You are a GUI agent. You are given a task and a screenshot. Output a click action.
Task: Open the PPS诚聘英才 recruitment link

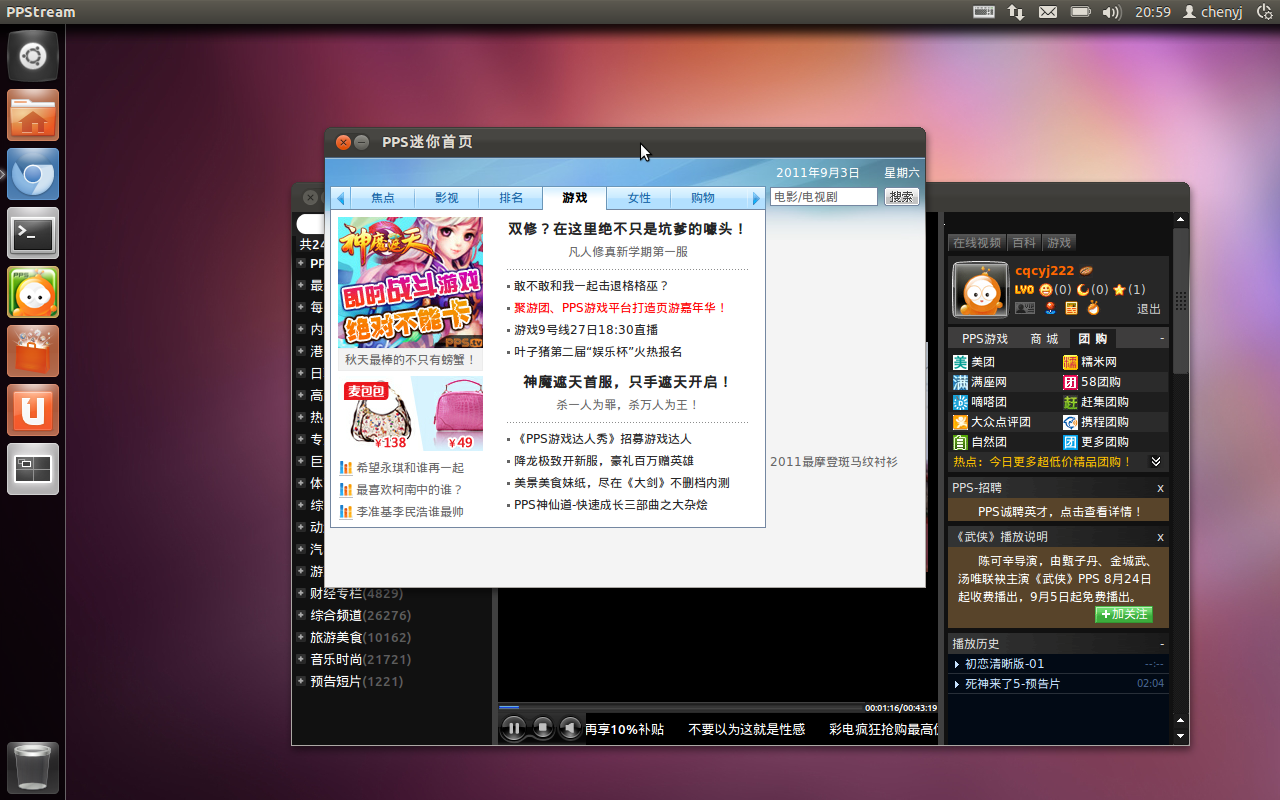click(x=1060, y=511)
